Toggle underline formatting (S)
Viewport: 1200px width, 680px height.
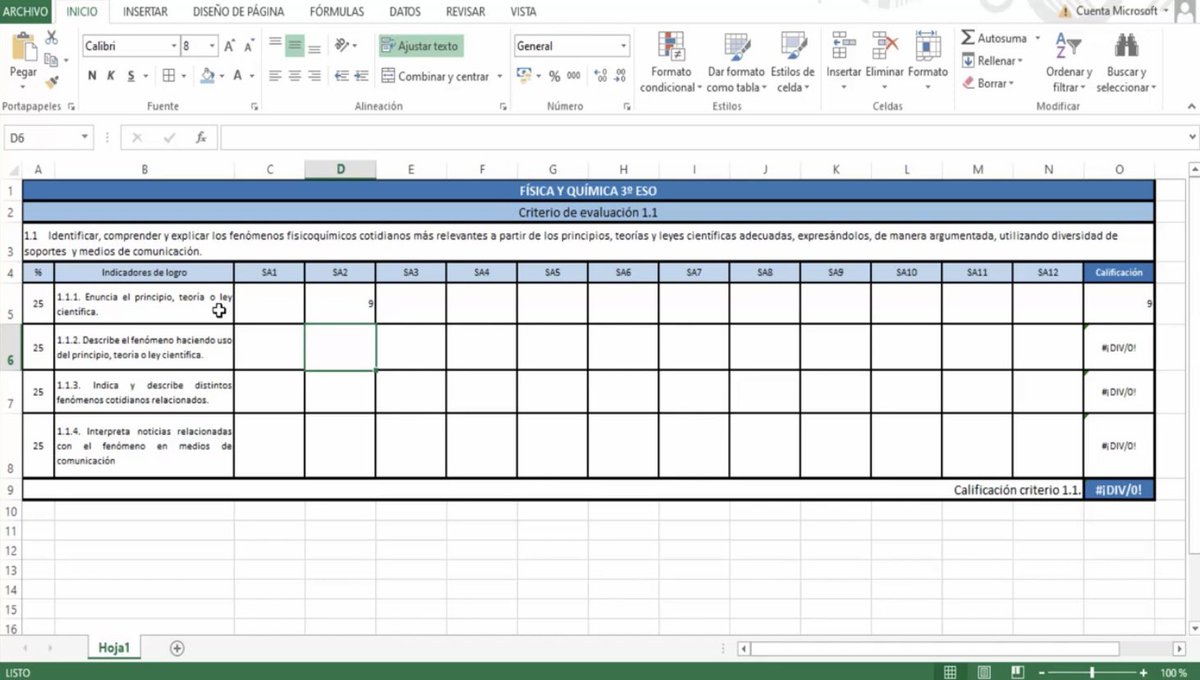tap(131, 76)
